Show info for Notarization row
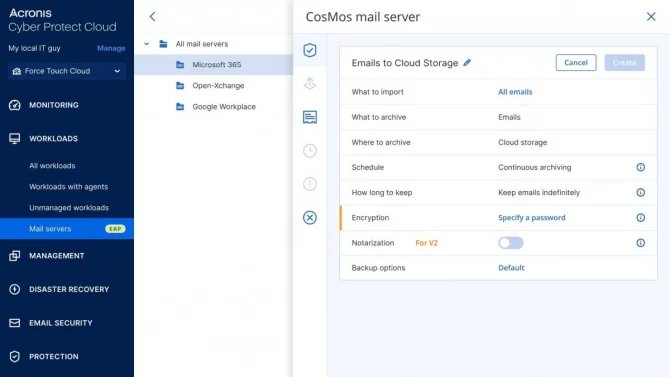Screen dimensions: 670x377 click(x=641, y=243)
